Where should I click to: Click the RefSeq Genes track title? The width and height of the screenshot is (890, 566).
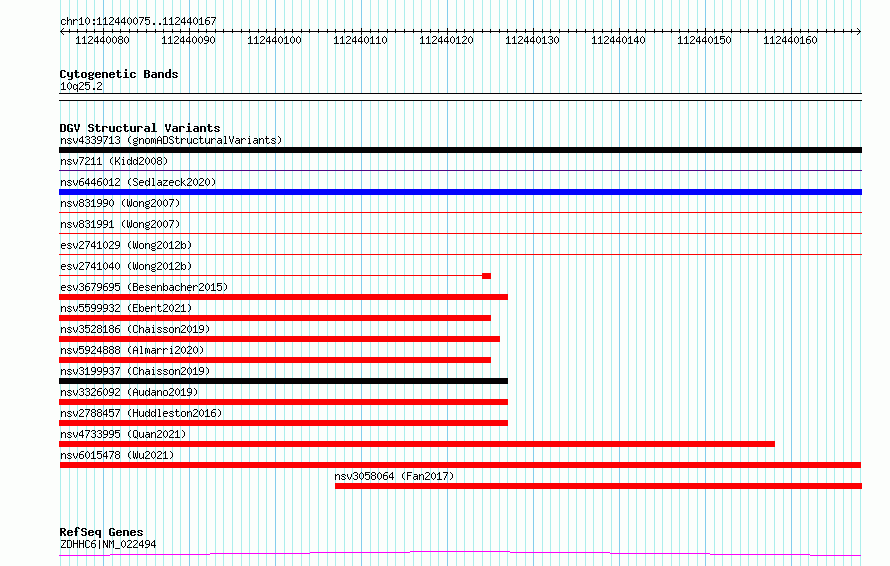point(101,533)
